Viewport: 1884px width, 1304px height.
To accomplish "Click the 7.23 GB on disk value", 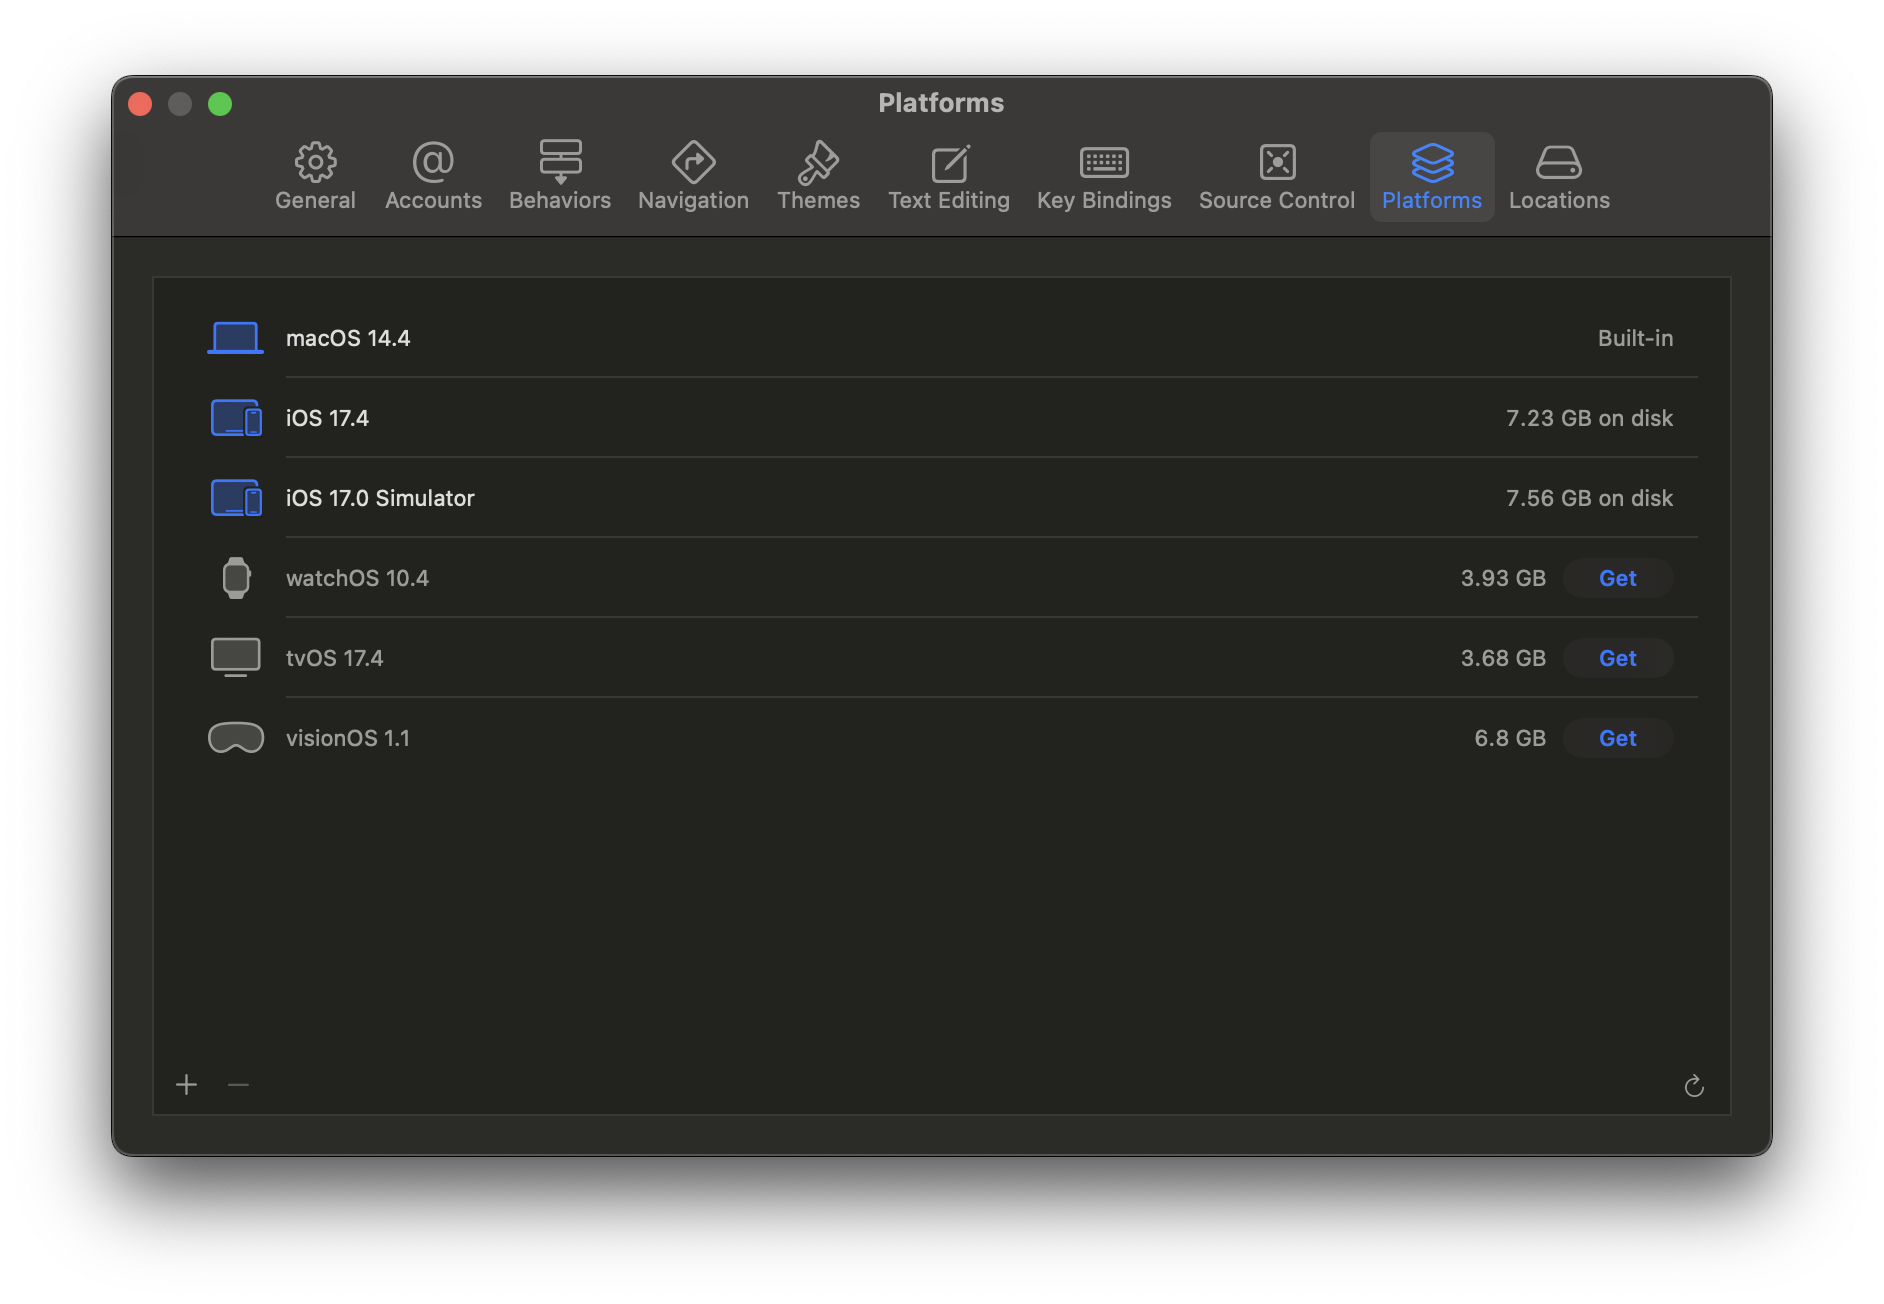I will tap(1589, 418).
